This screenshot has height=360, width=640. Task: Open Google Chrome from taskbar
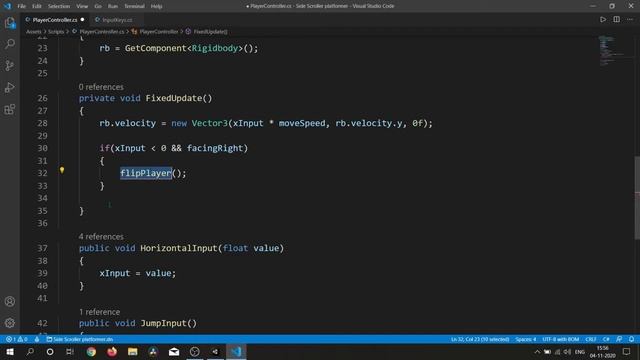point(91,351)
